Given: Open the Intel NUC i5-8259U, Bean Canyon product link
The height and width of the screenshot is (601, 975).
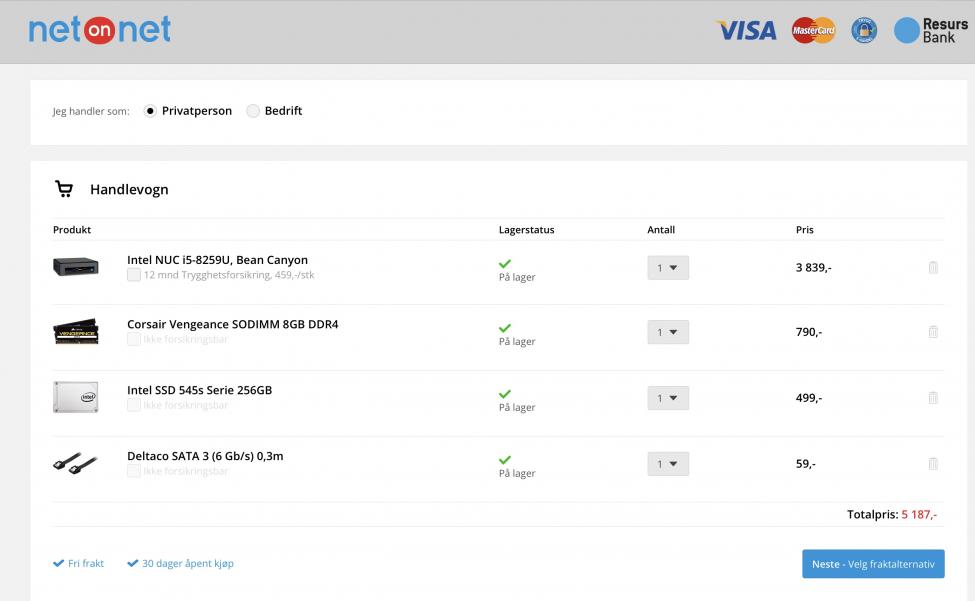Looking at the screenshot, I should pos(218,260).
